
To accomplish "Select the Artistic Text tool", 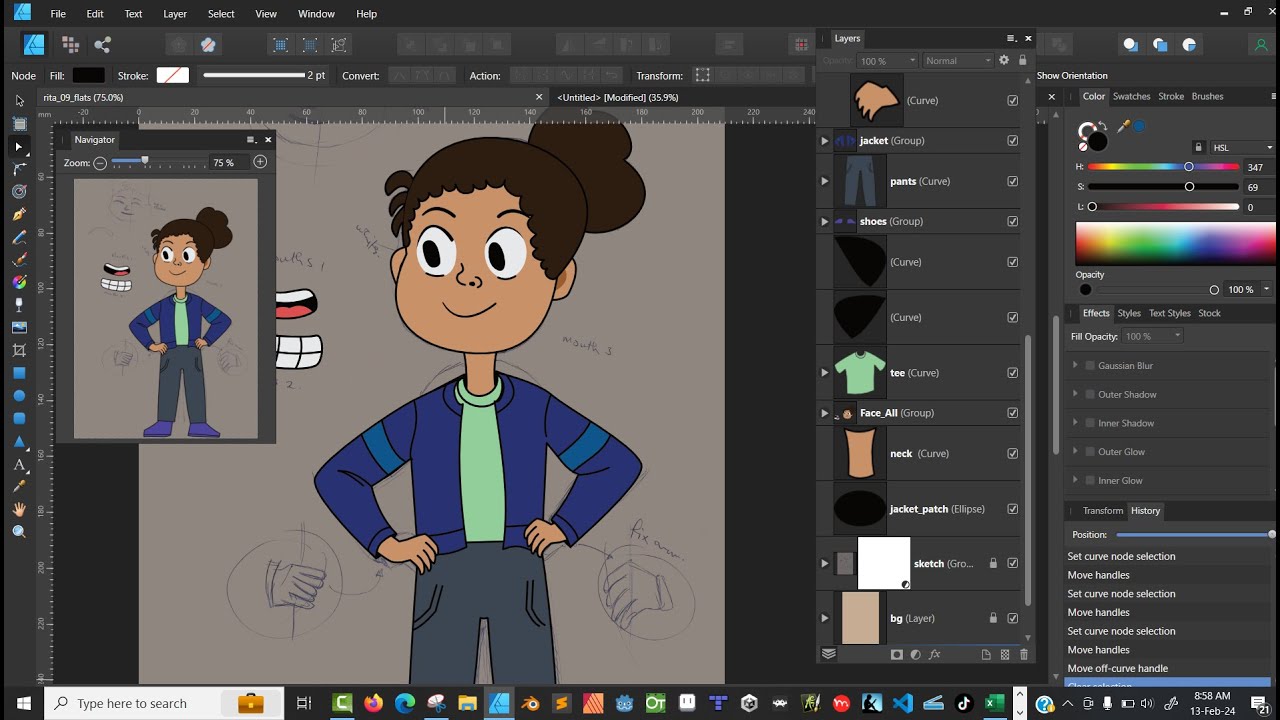I will point(19,464).
